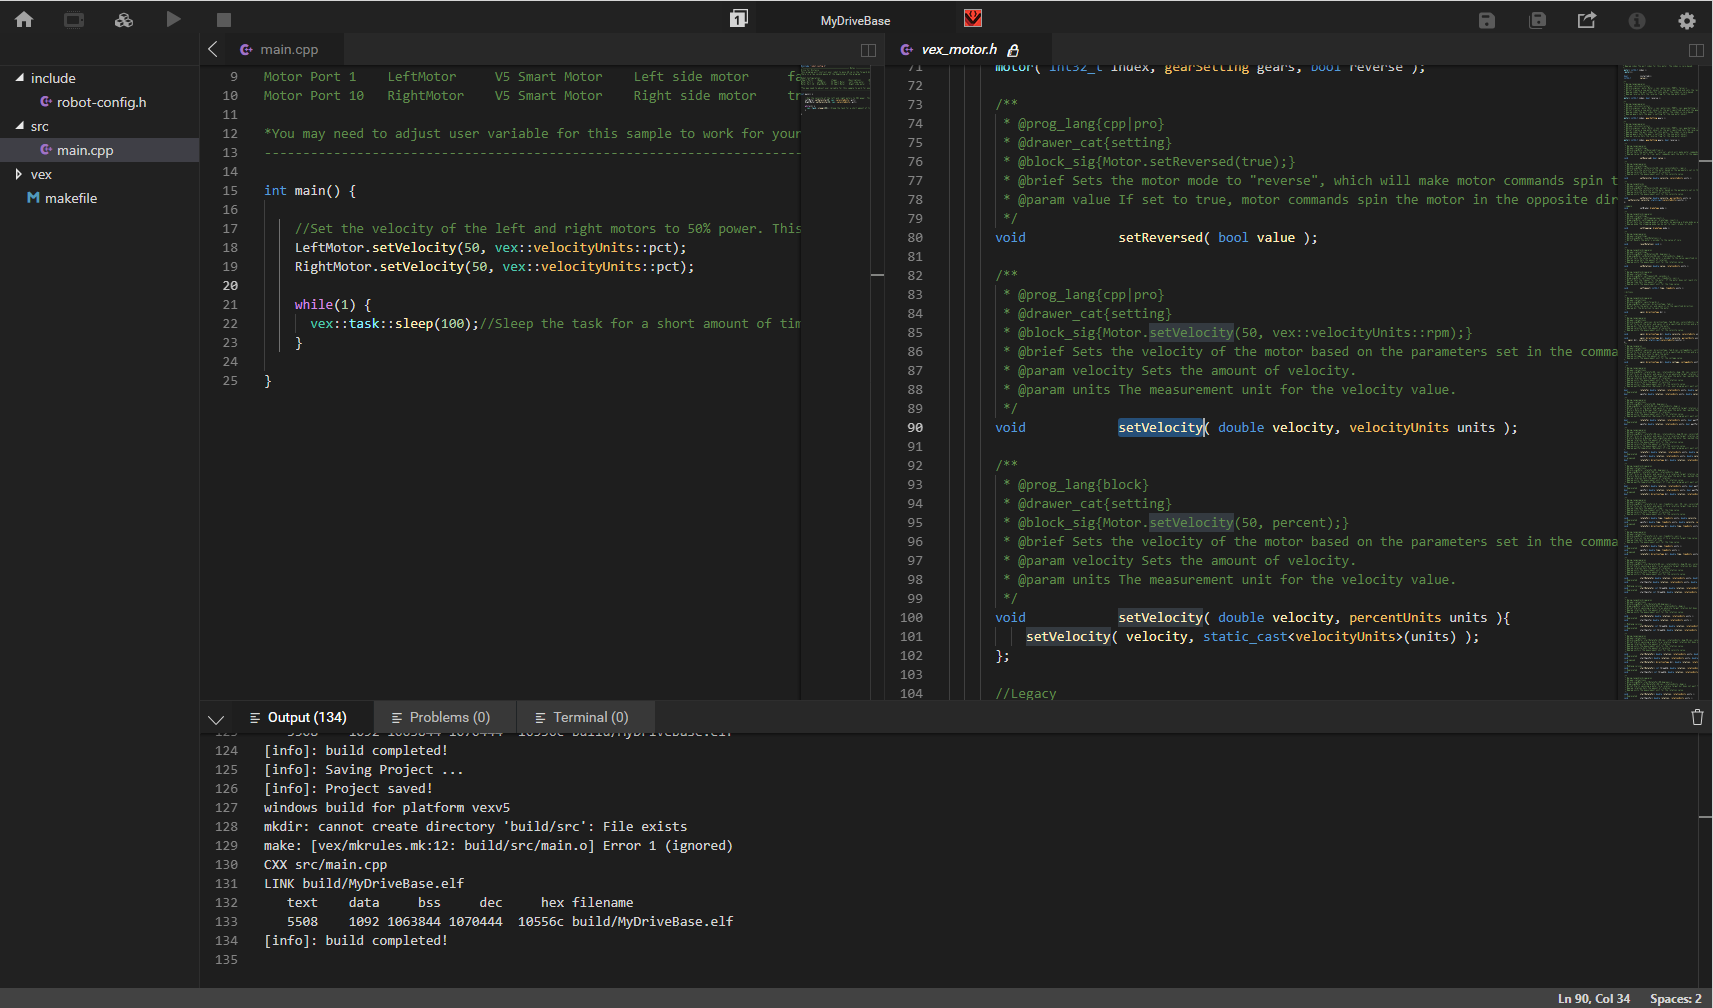Screen dimensions: 1713x1008
Task: Collapse the Output panel with the down chevron
Action: [216, 719]
